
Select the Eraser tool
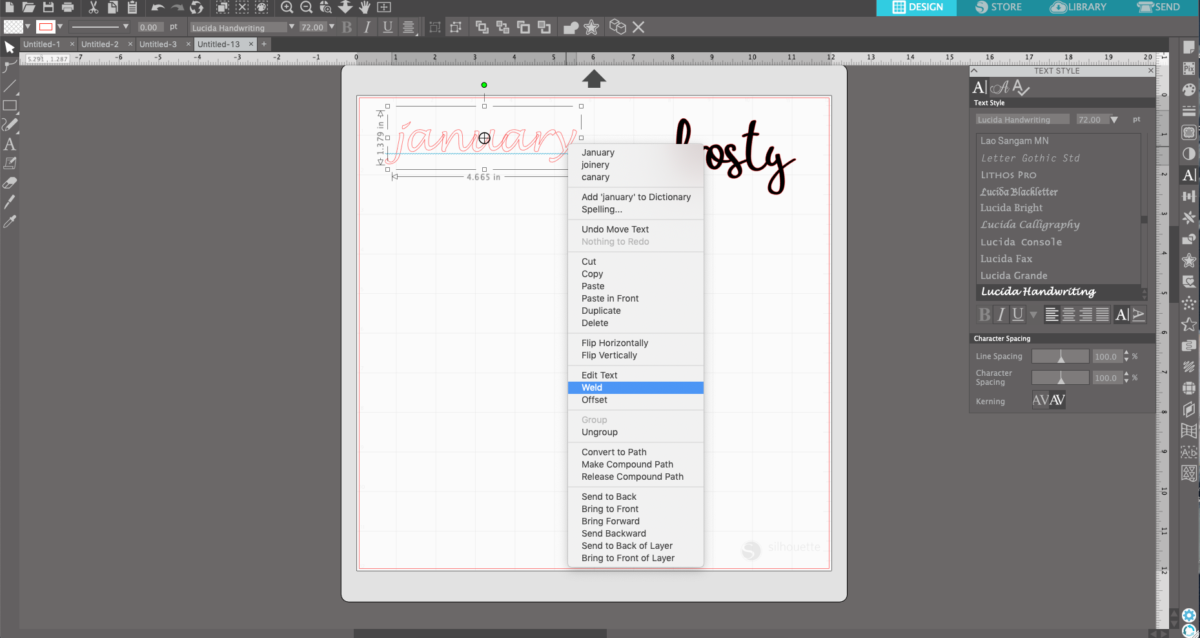(x=9, y=183)
